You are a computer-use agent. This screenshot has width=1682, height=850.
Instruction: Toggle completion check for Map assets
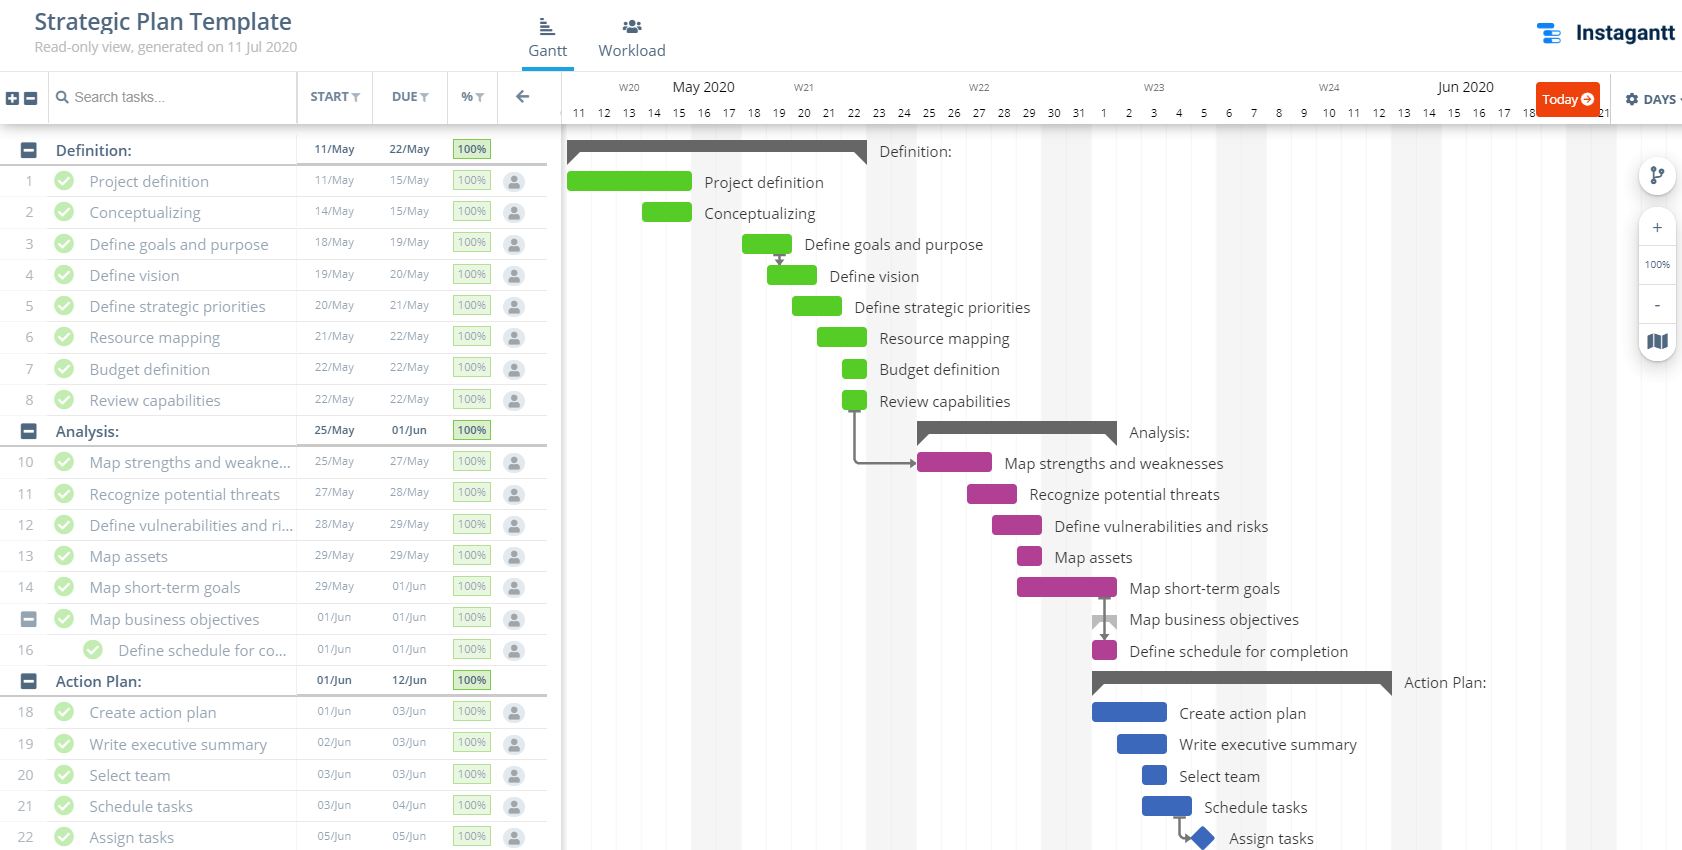tap(64, 555)
